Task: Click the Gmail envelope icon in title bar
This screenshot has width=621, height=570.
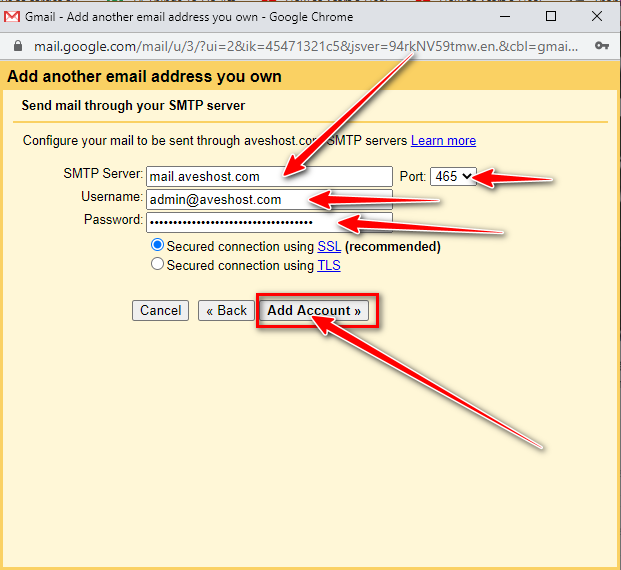Action: click(12, 17)
